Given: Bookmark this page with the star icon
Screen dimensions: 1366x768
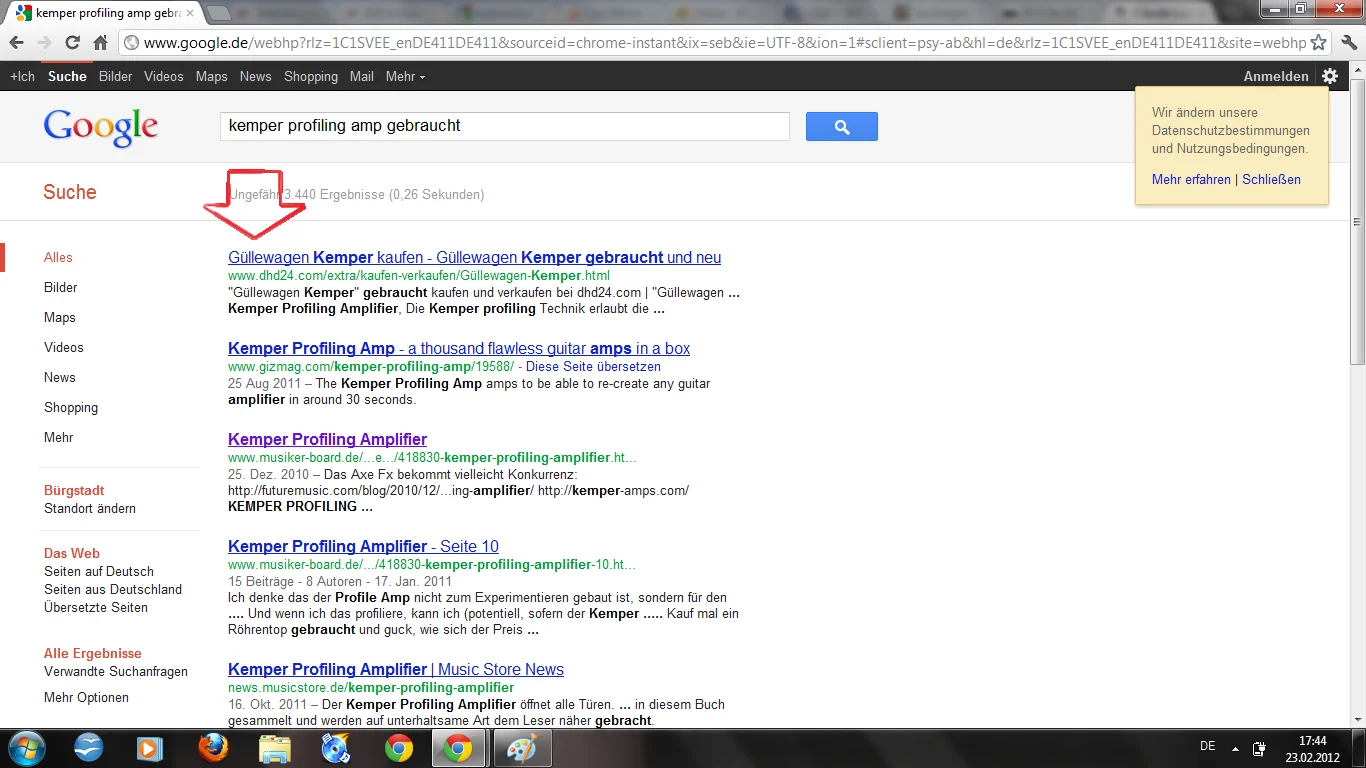Looking at the screenshot, I should (1319, 43).
